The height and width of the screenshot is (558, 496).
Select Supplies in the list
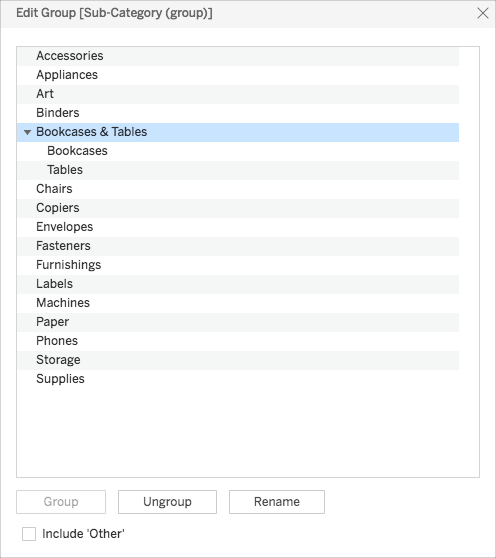point(238,379)
